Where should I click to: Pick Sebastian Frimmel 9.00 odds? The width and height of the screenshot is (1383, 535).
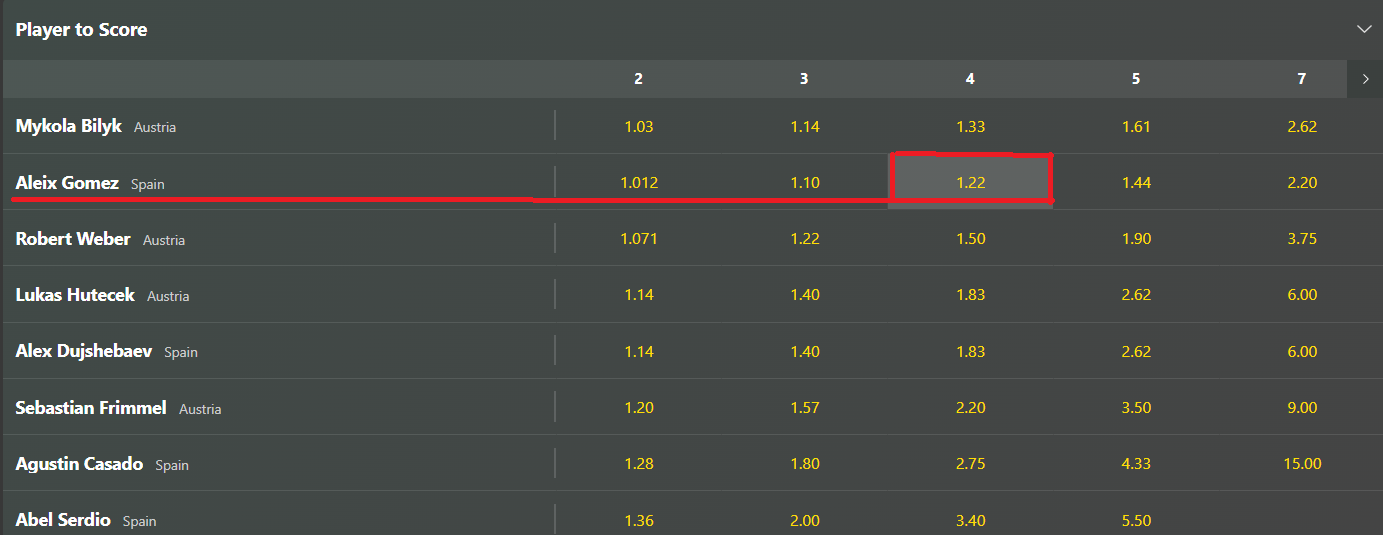[x=1301, y=408]
